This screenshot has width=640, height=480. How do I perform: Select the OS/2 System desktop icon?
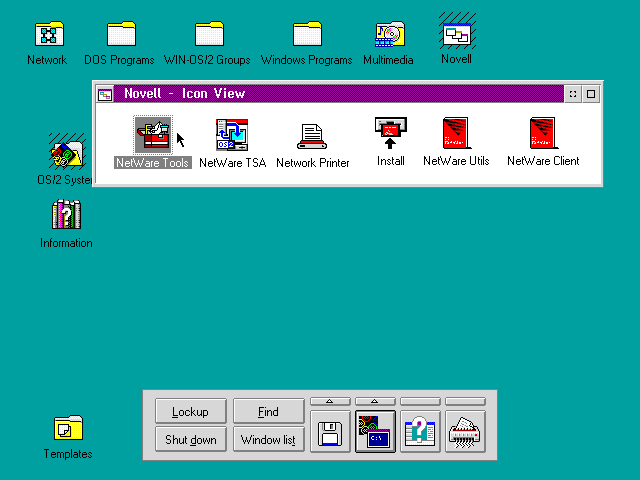[67, 151]
